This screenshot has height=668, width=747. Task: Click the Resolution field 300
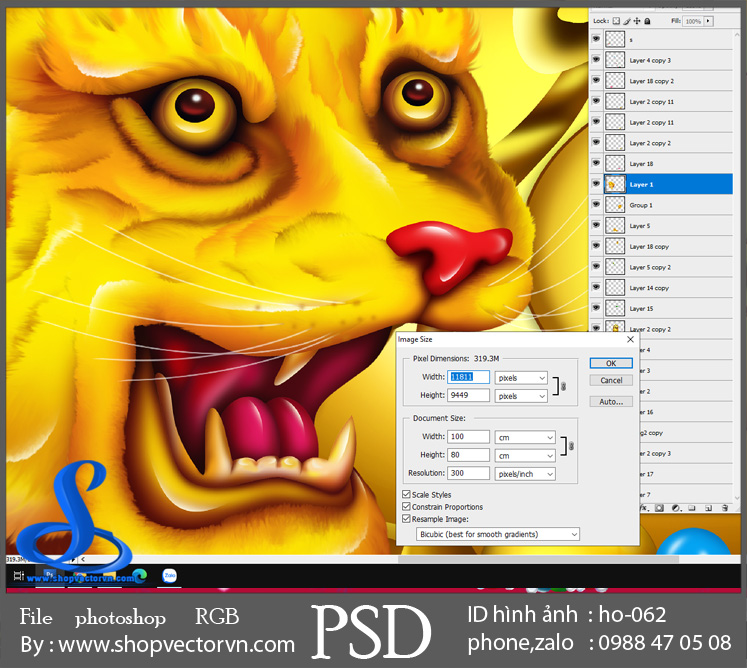click(x=468, y=473)
